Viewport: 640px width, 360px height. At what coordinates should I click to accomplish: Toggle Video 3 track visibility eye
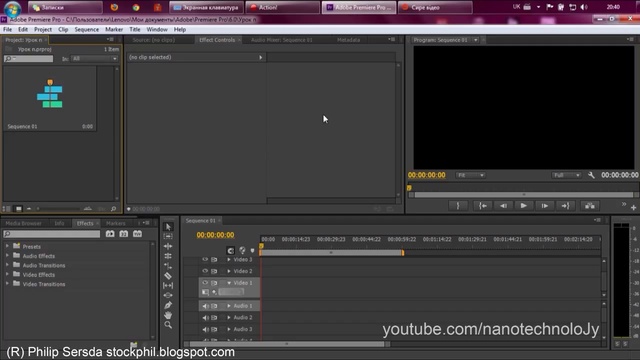(205, 260)
